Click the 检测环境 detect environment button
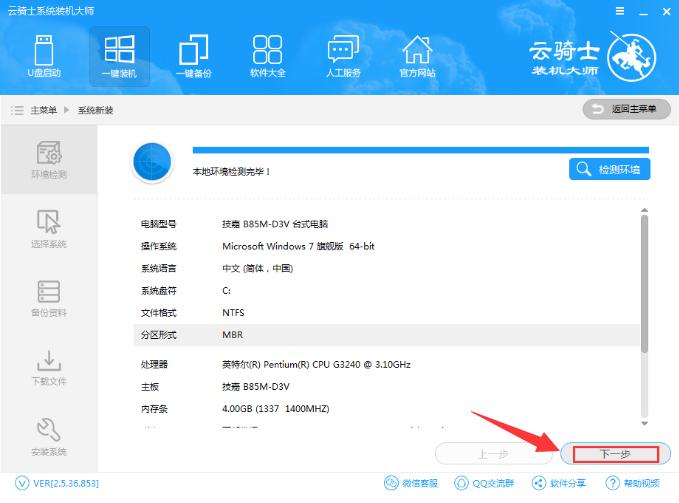Viewport: 679px width, 503px height. coord(610,170)
